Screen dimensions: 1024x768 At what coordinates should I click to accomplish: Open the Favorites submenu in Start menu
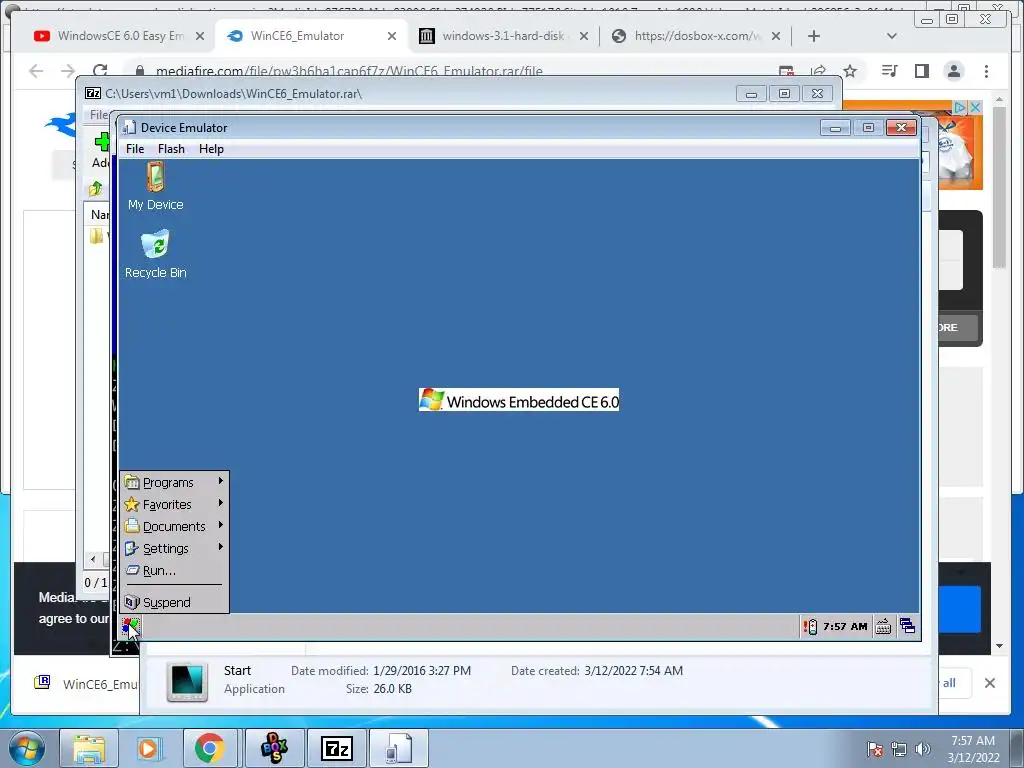(x=174, y=504)
